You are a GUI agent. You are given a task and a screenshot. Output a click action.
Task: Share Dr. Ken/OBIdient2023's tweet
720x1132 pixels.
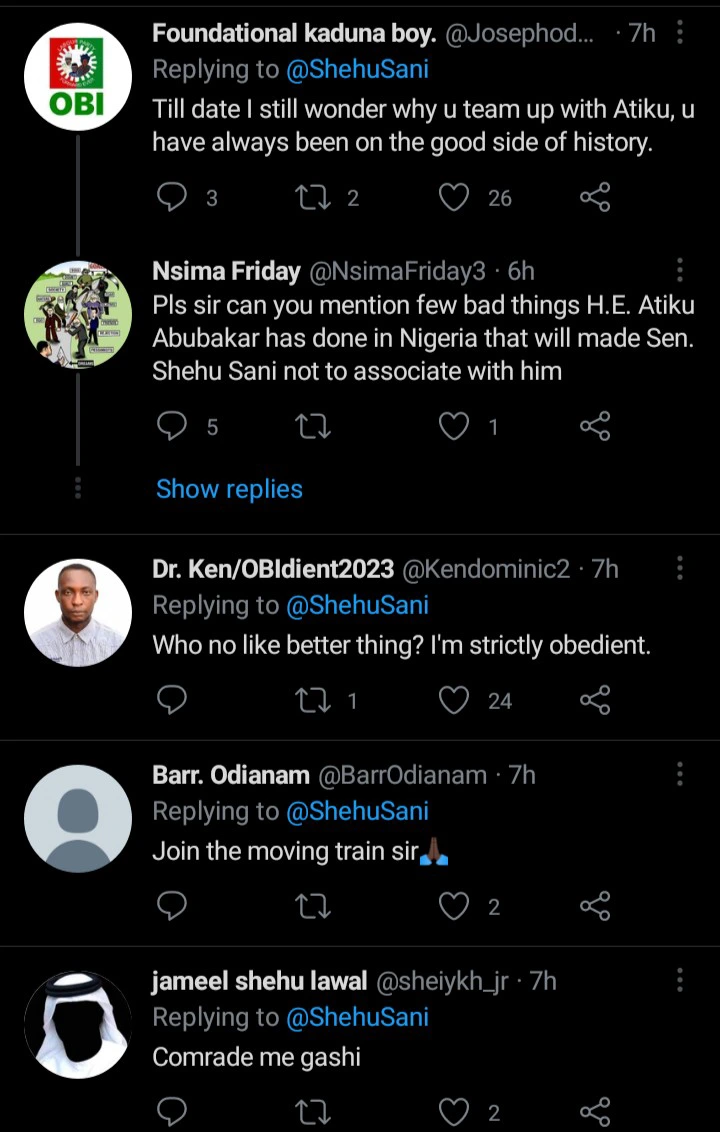click(x=595, y=701)
